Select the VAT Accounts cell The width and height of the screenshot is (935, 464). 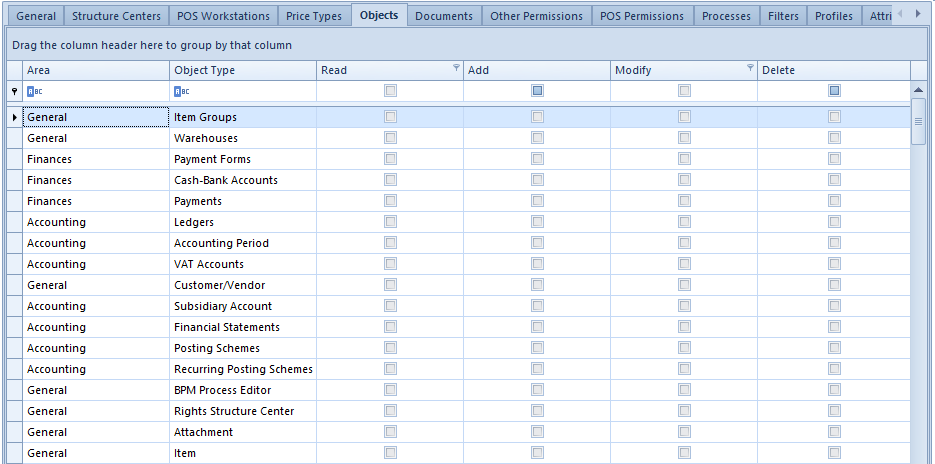243,264
